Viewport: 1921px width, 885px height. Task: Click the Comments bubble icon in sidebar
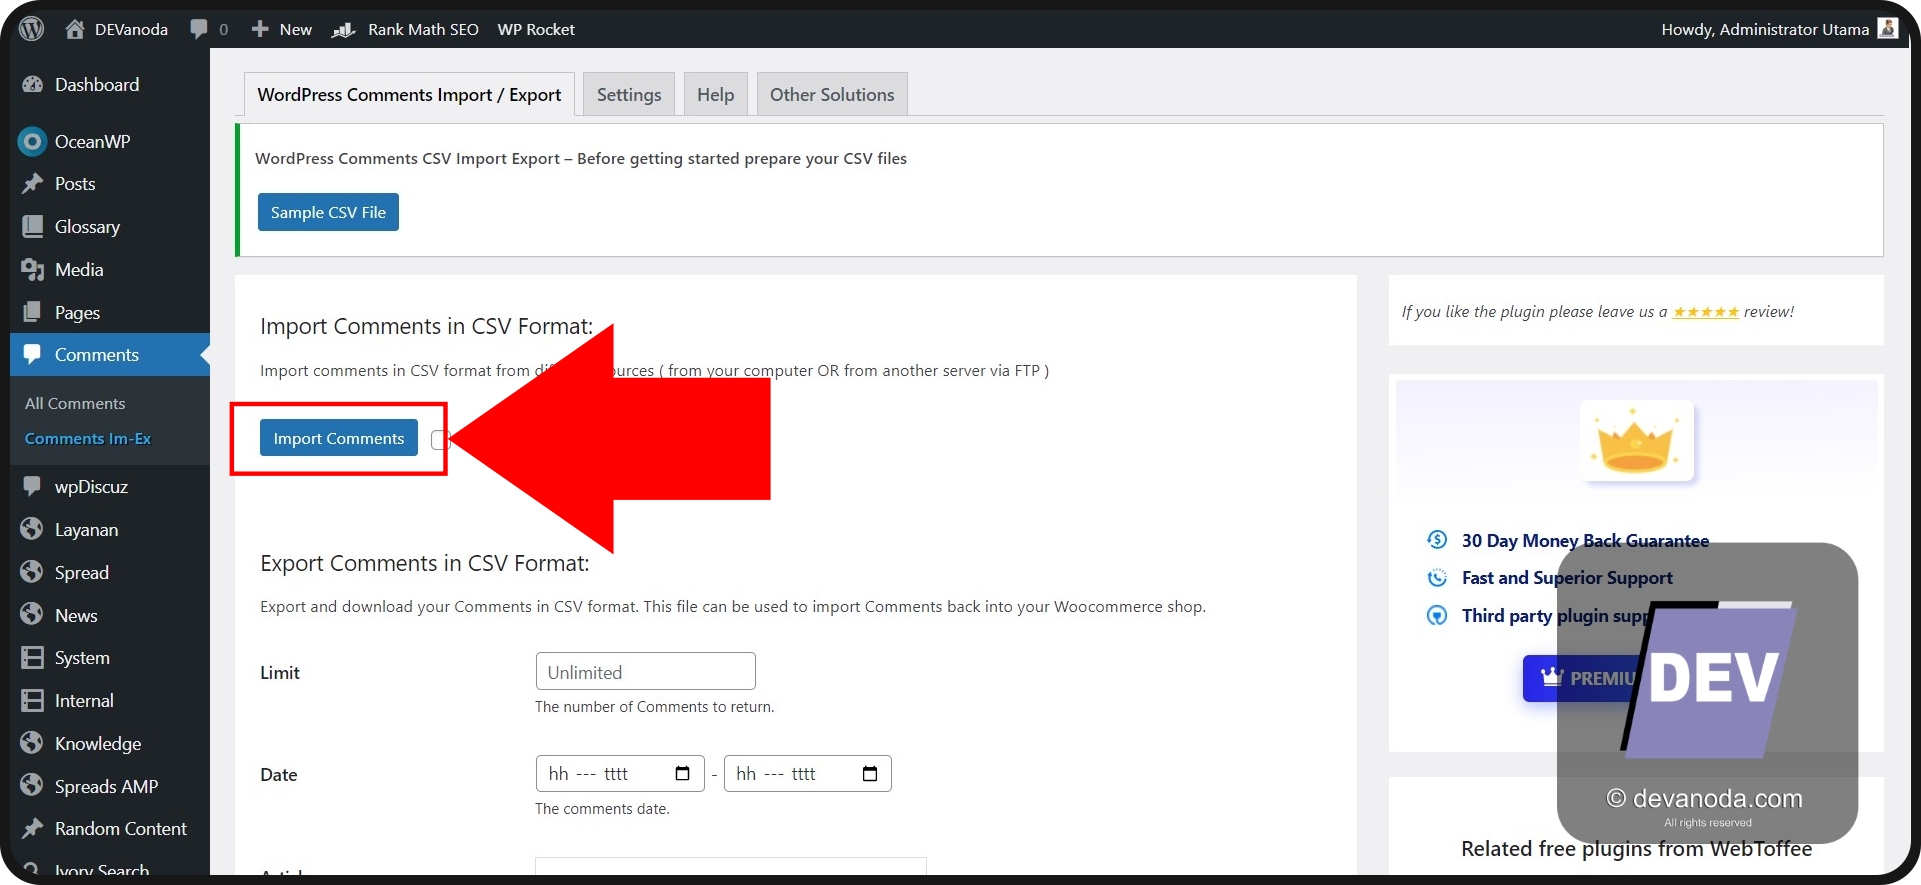point(33,354)
